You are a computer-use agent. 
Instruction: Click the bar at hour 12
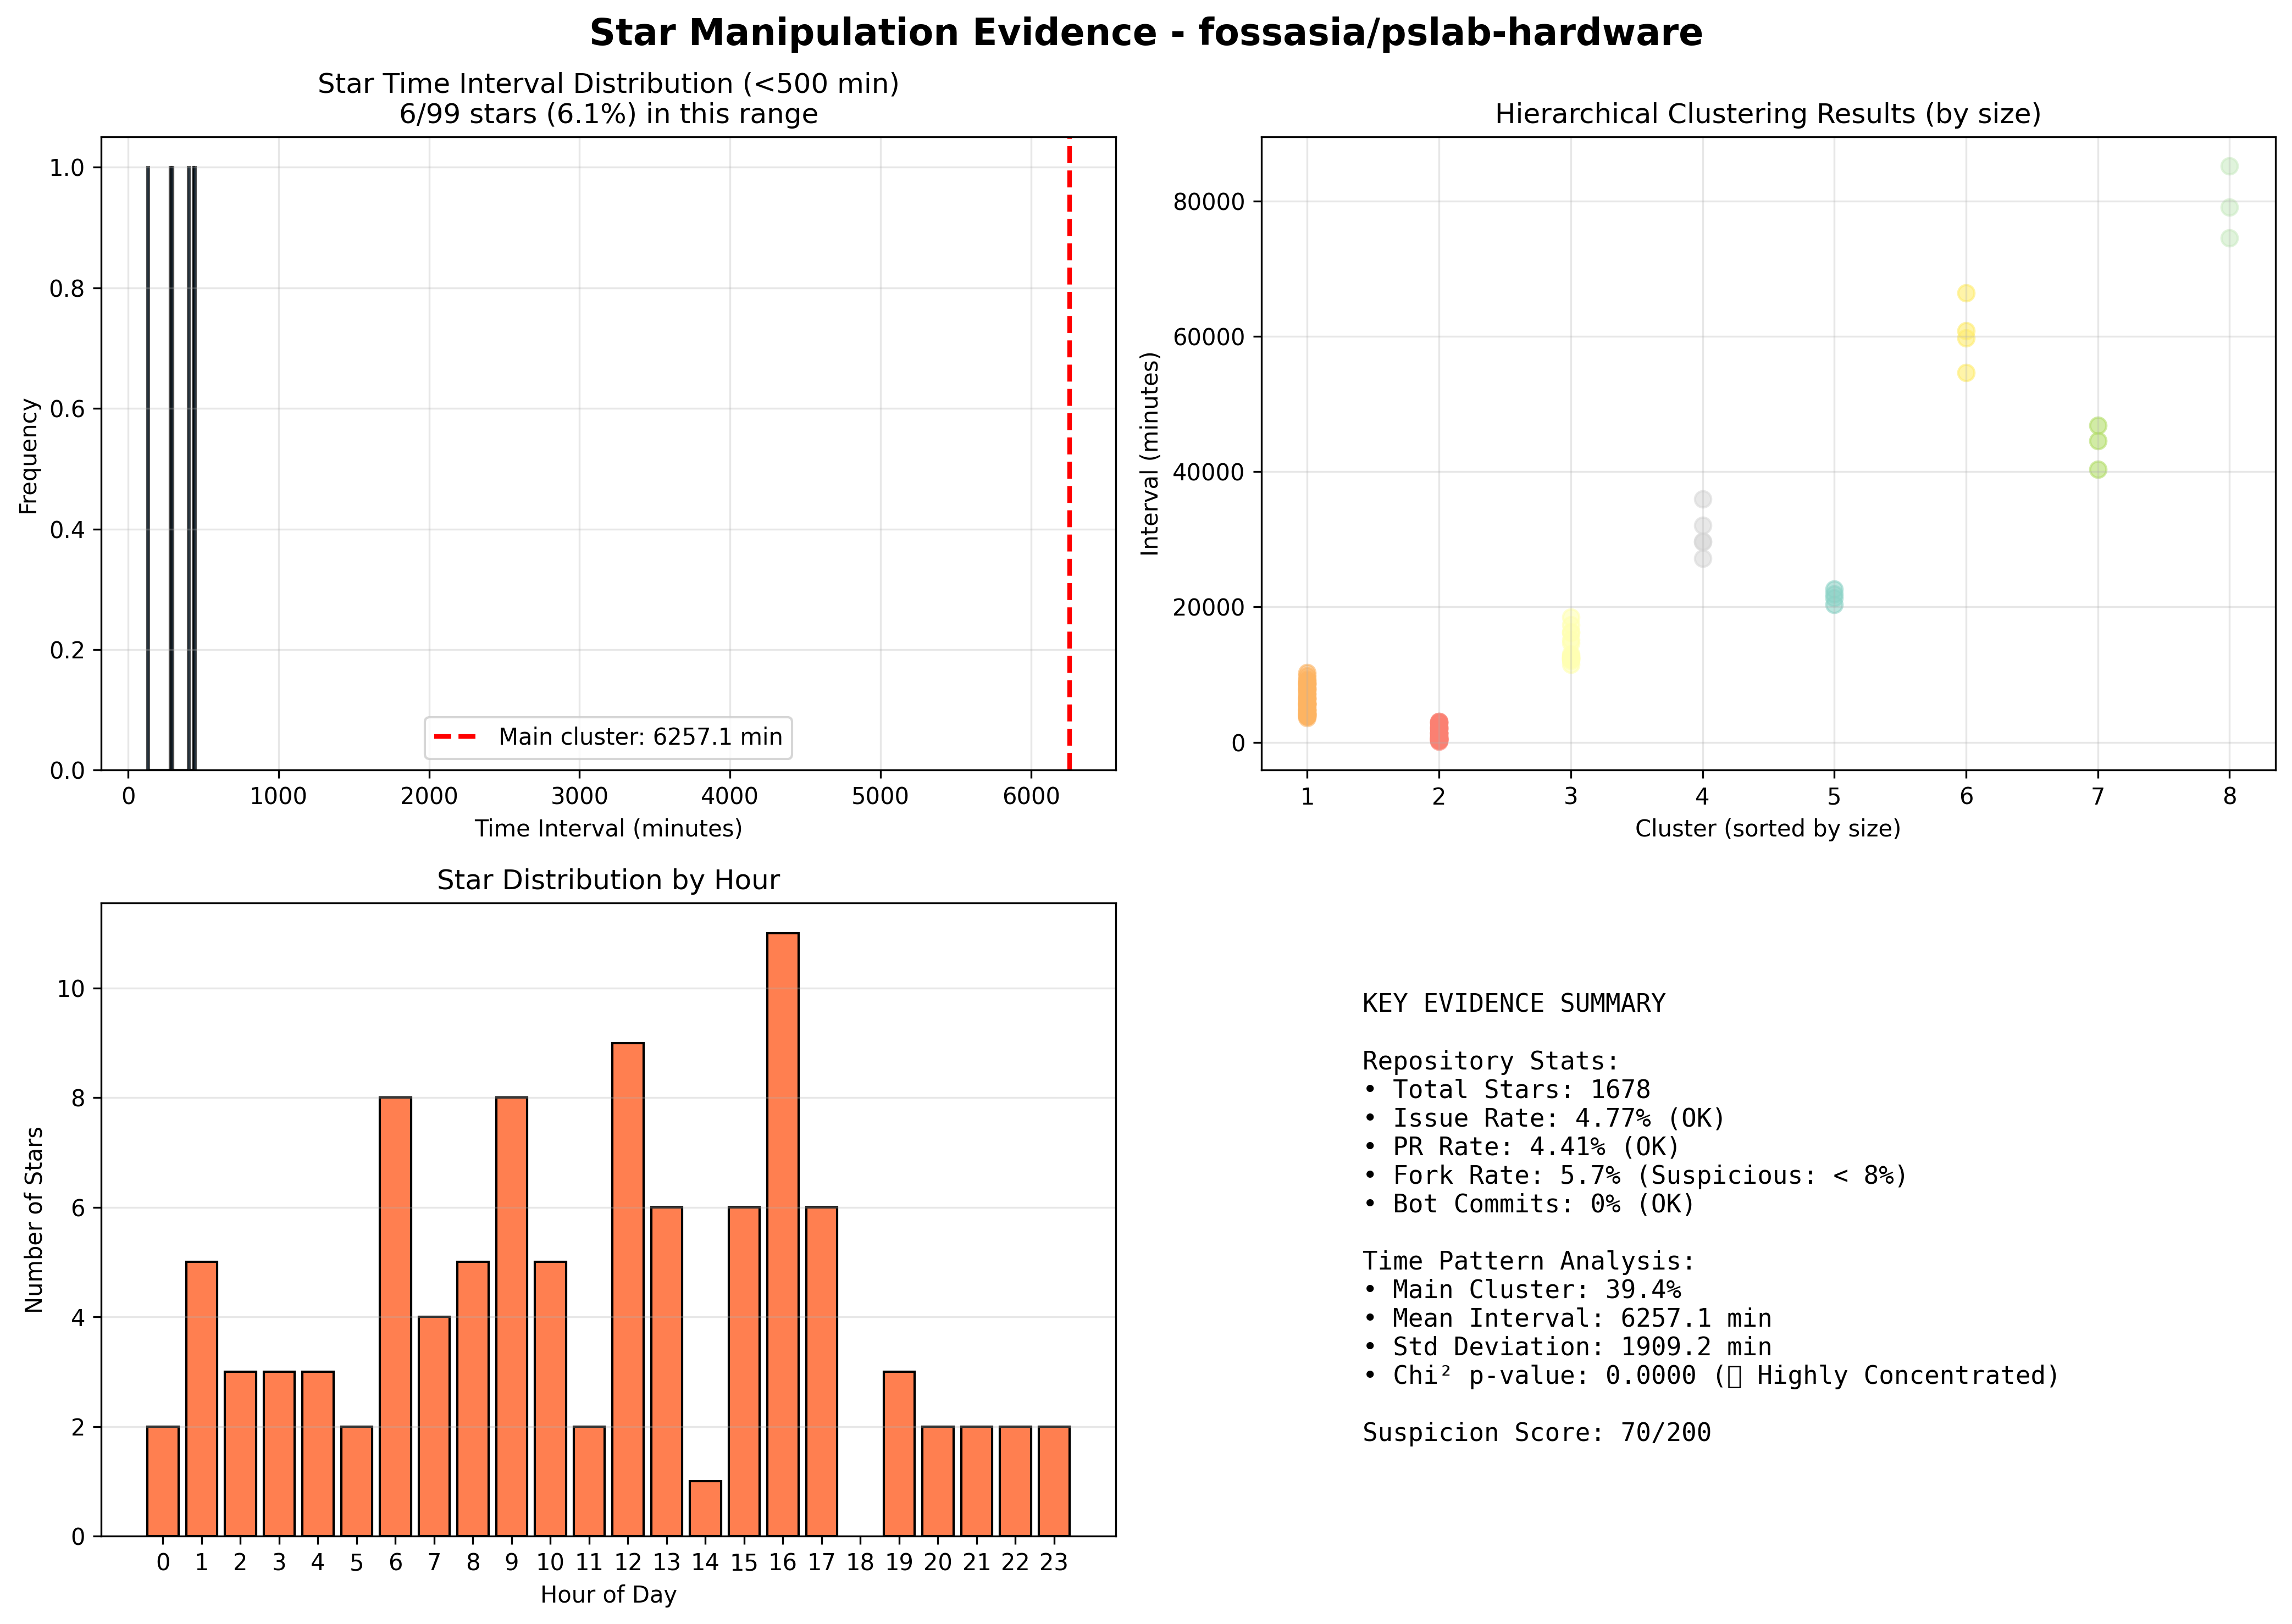pos(628,1289)
